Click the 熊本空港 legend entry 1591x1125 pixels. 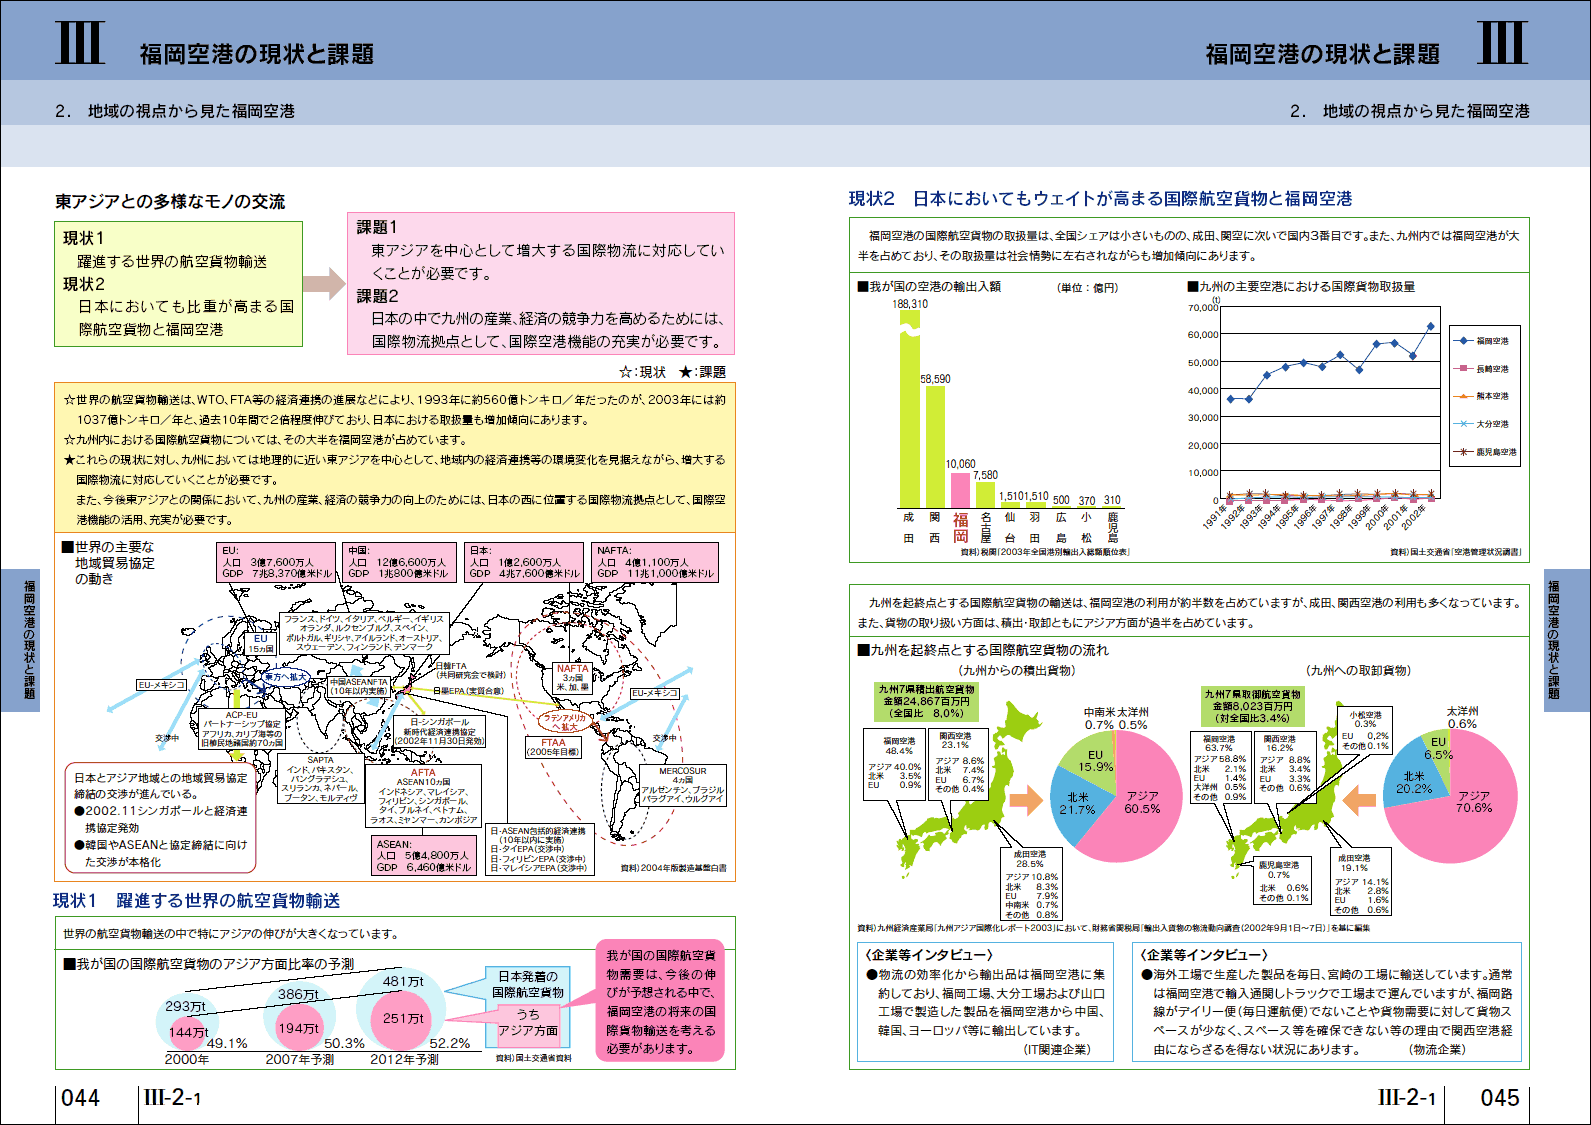pos(1483,396)
